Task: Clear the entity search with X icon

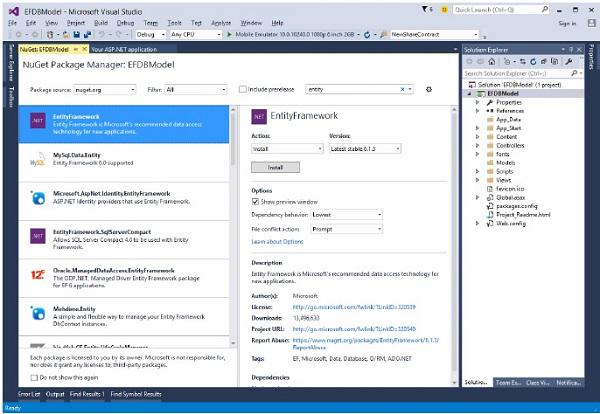Action: pyautogui.click(x=402, y=89)
